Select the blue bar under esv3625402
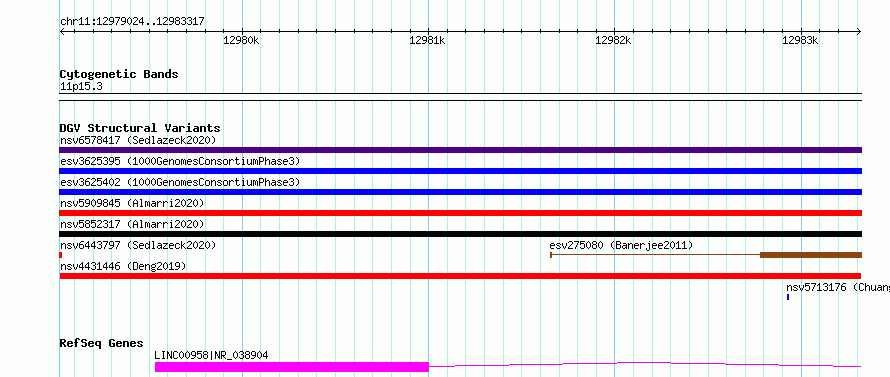 [x=461, y=192]
